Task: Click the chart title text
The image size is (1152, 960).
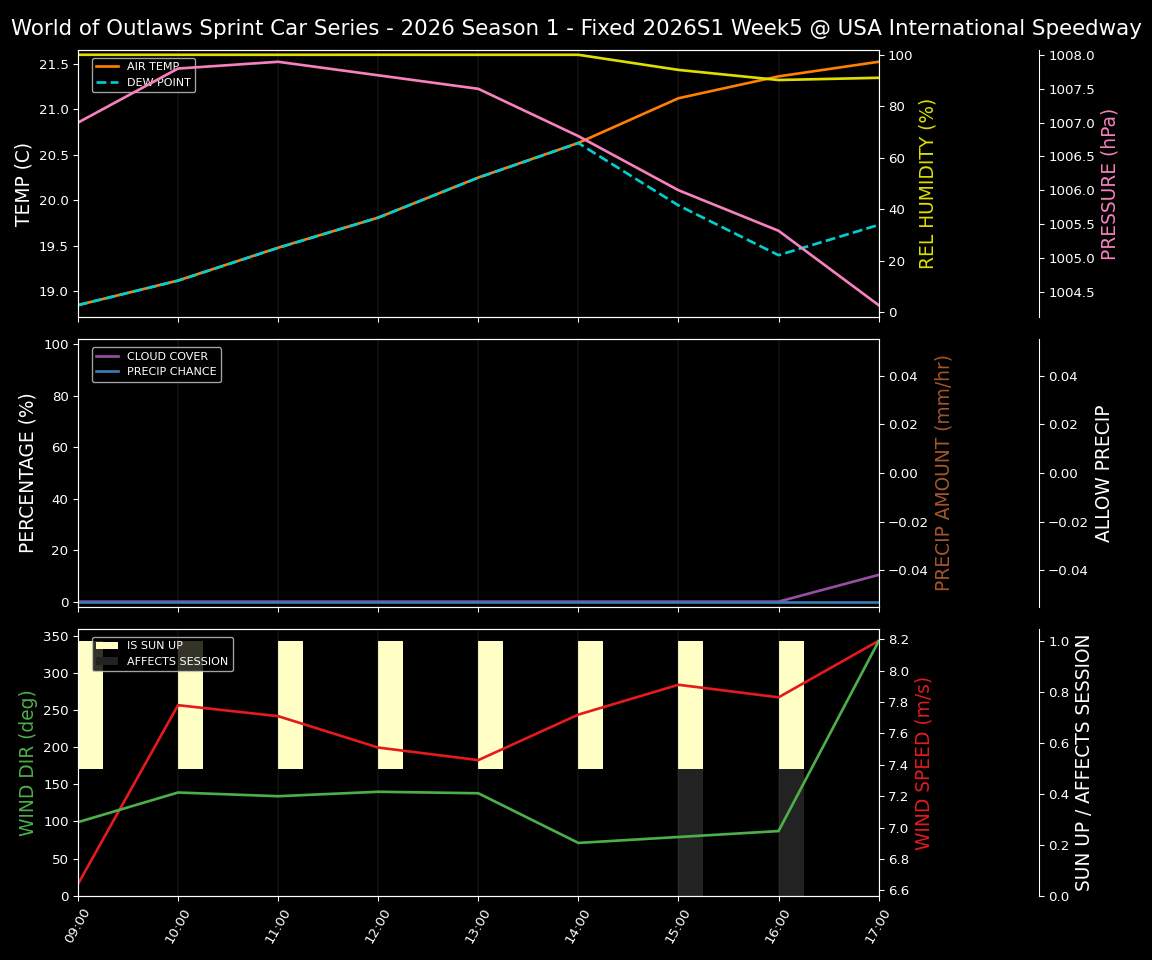Action: tap(575, 27)
